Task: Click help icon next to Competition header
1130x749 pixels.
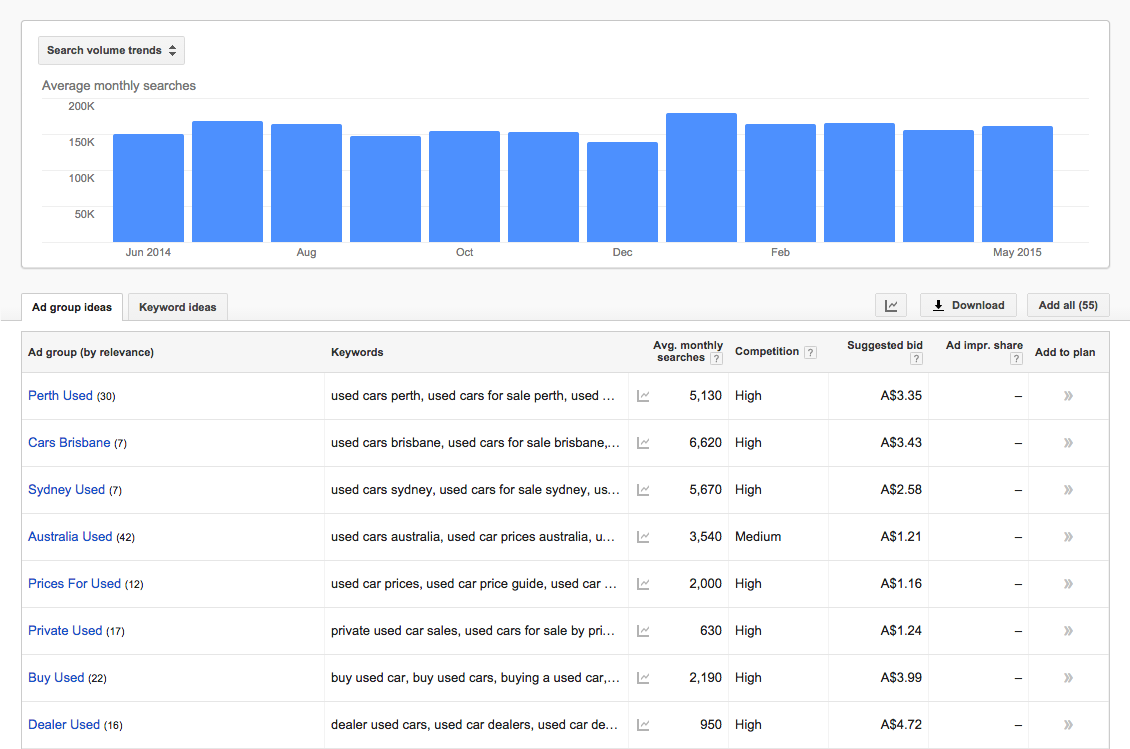Action: (810, 352)
